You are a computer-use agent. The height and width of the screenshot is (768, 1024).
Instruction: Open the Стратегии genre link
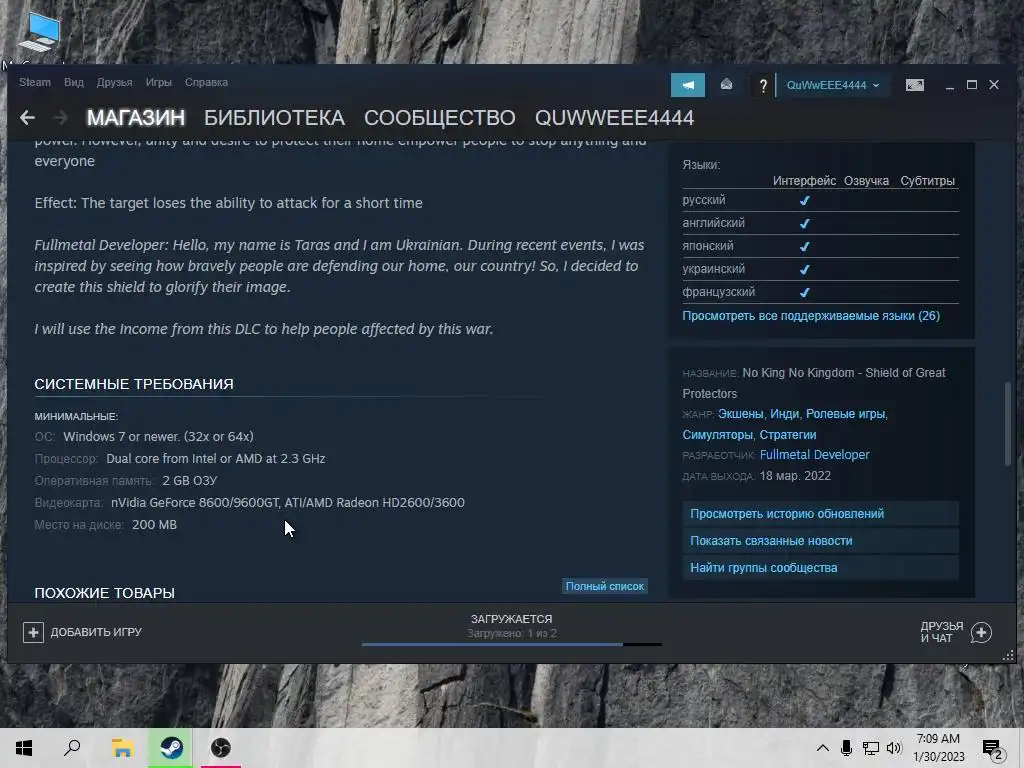coord(788,435)
